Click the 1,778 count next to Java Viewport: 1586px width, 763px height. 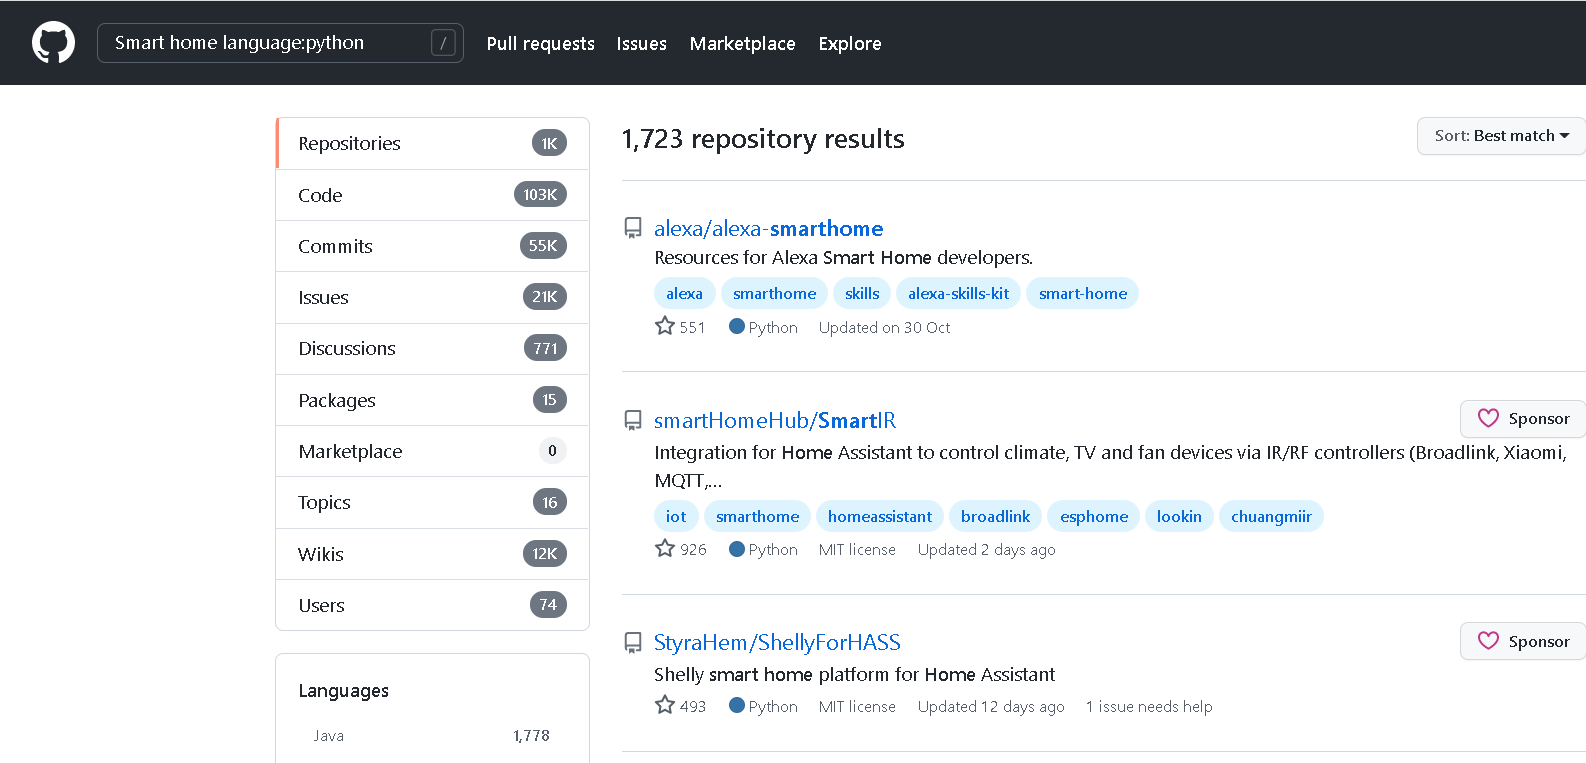click(531, 736)
